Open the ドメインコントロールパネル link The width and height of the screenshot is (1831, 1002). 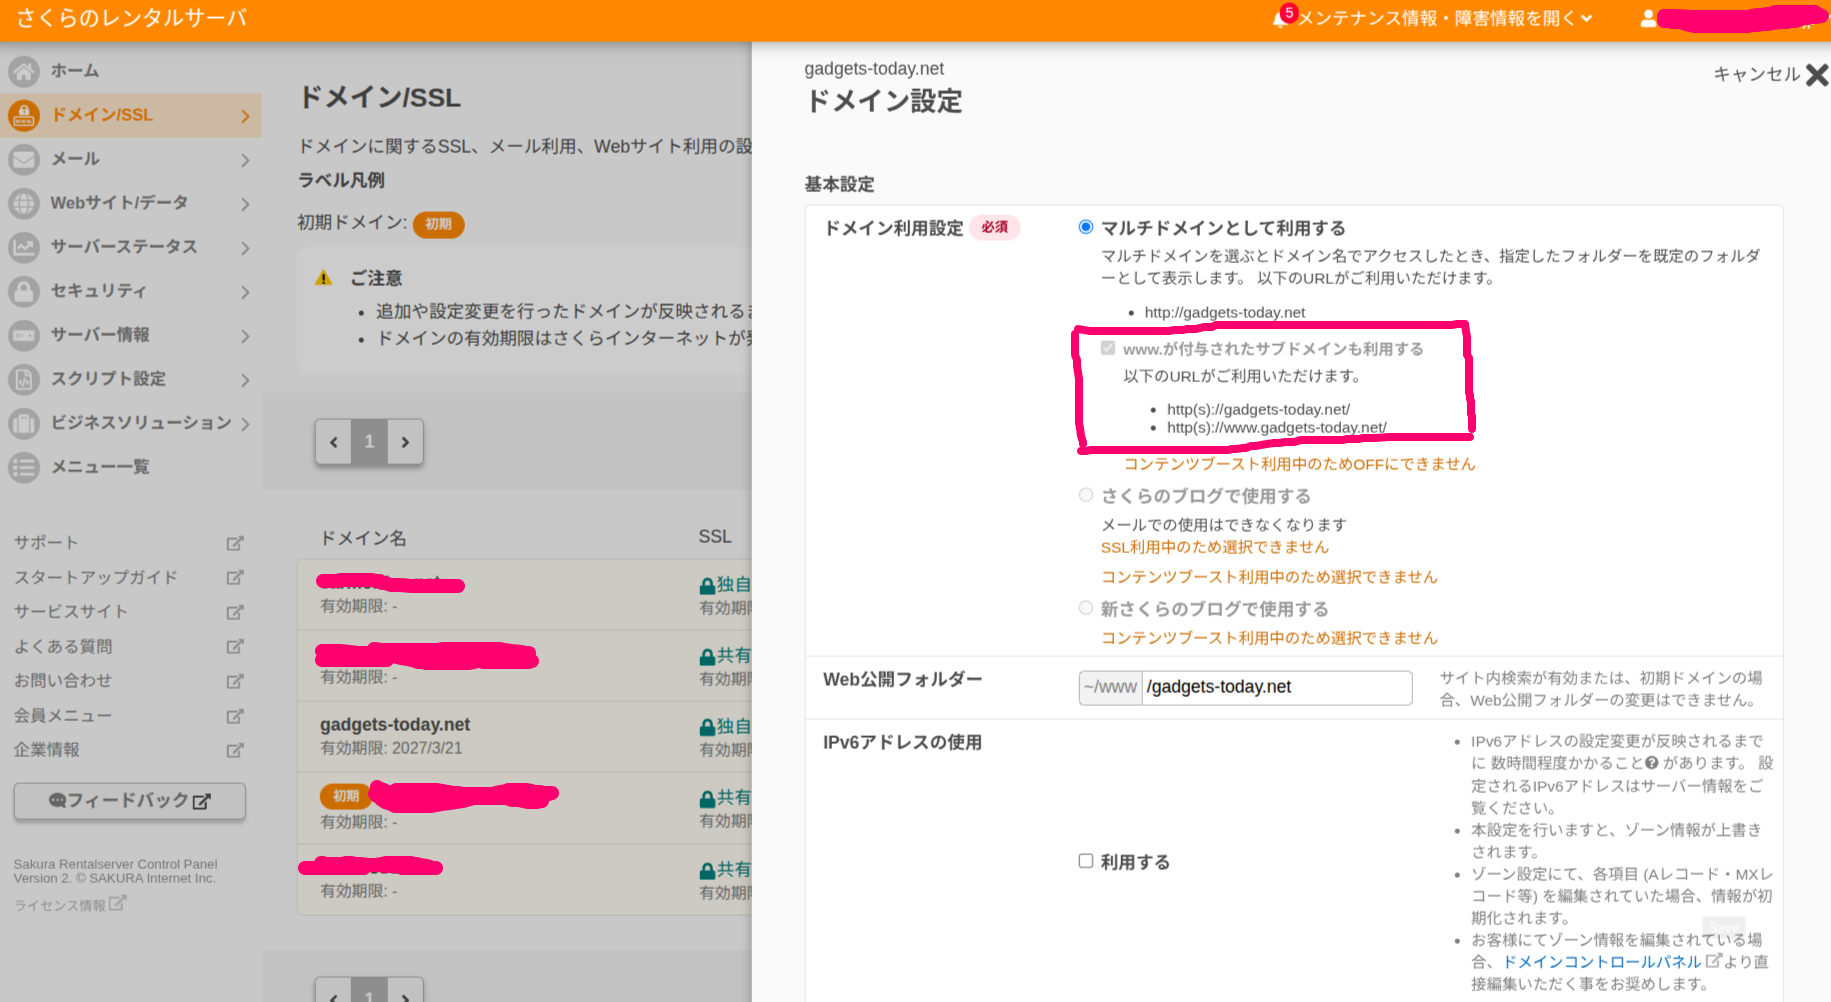(x=1602, y=961)
